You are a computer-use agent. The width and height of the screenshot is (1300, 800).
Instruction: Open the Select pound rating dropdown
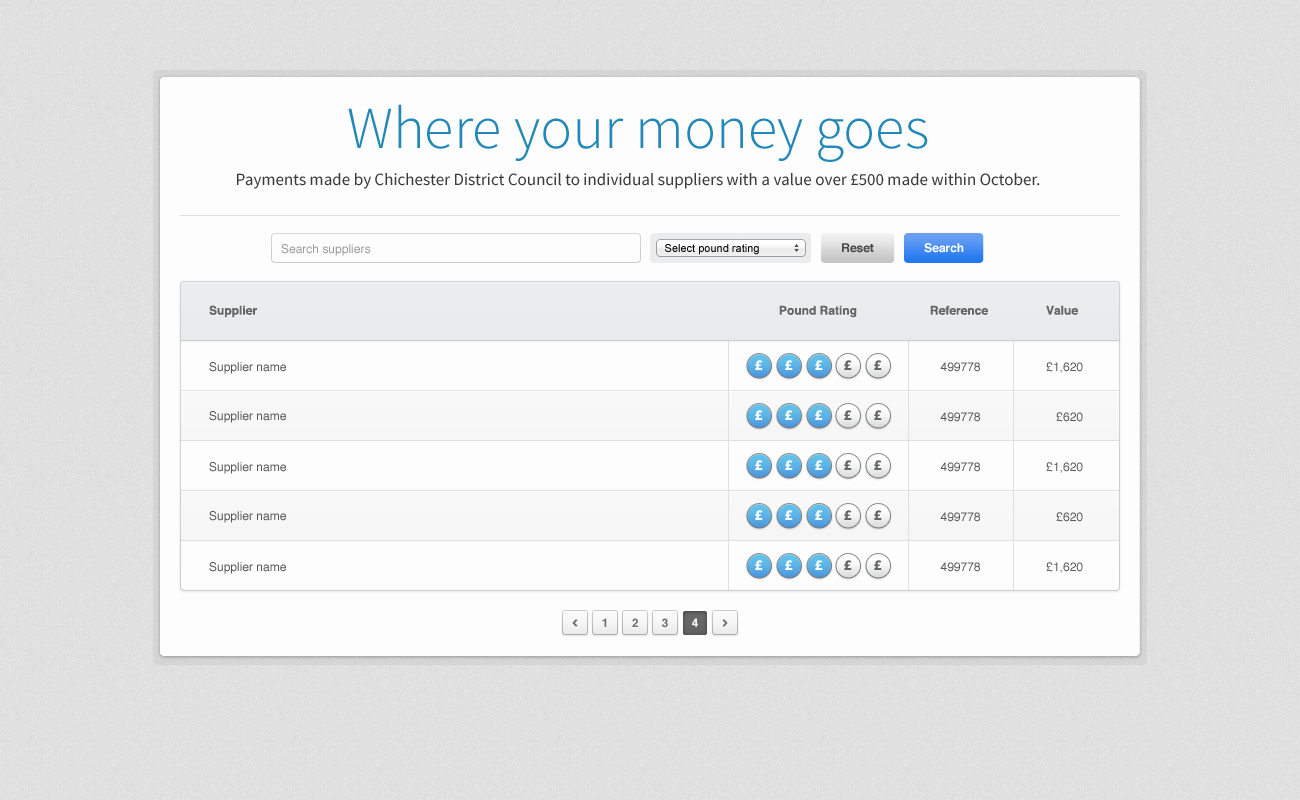[731, 248]
